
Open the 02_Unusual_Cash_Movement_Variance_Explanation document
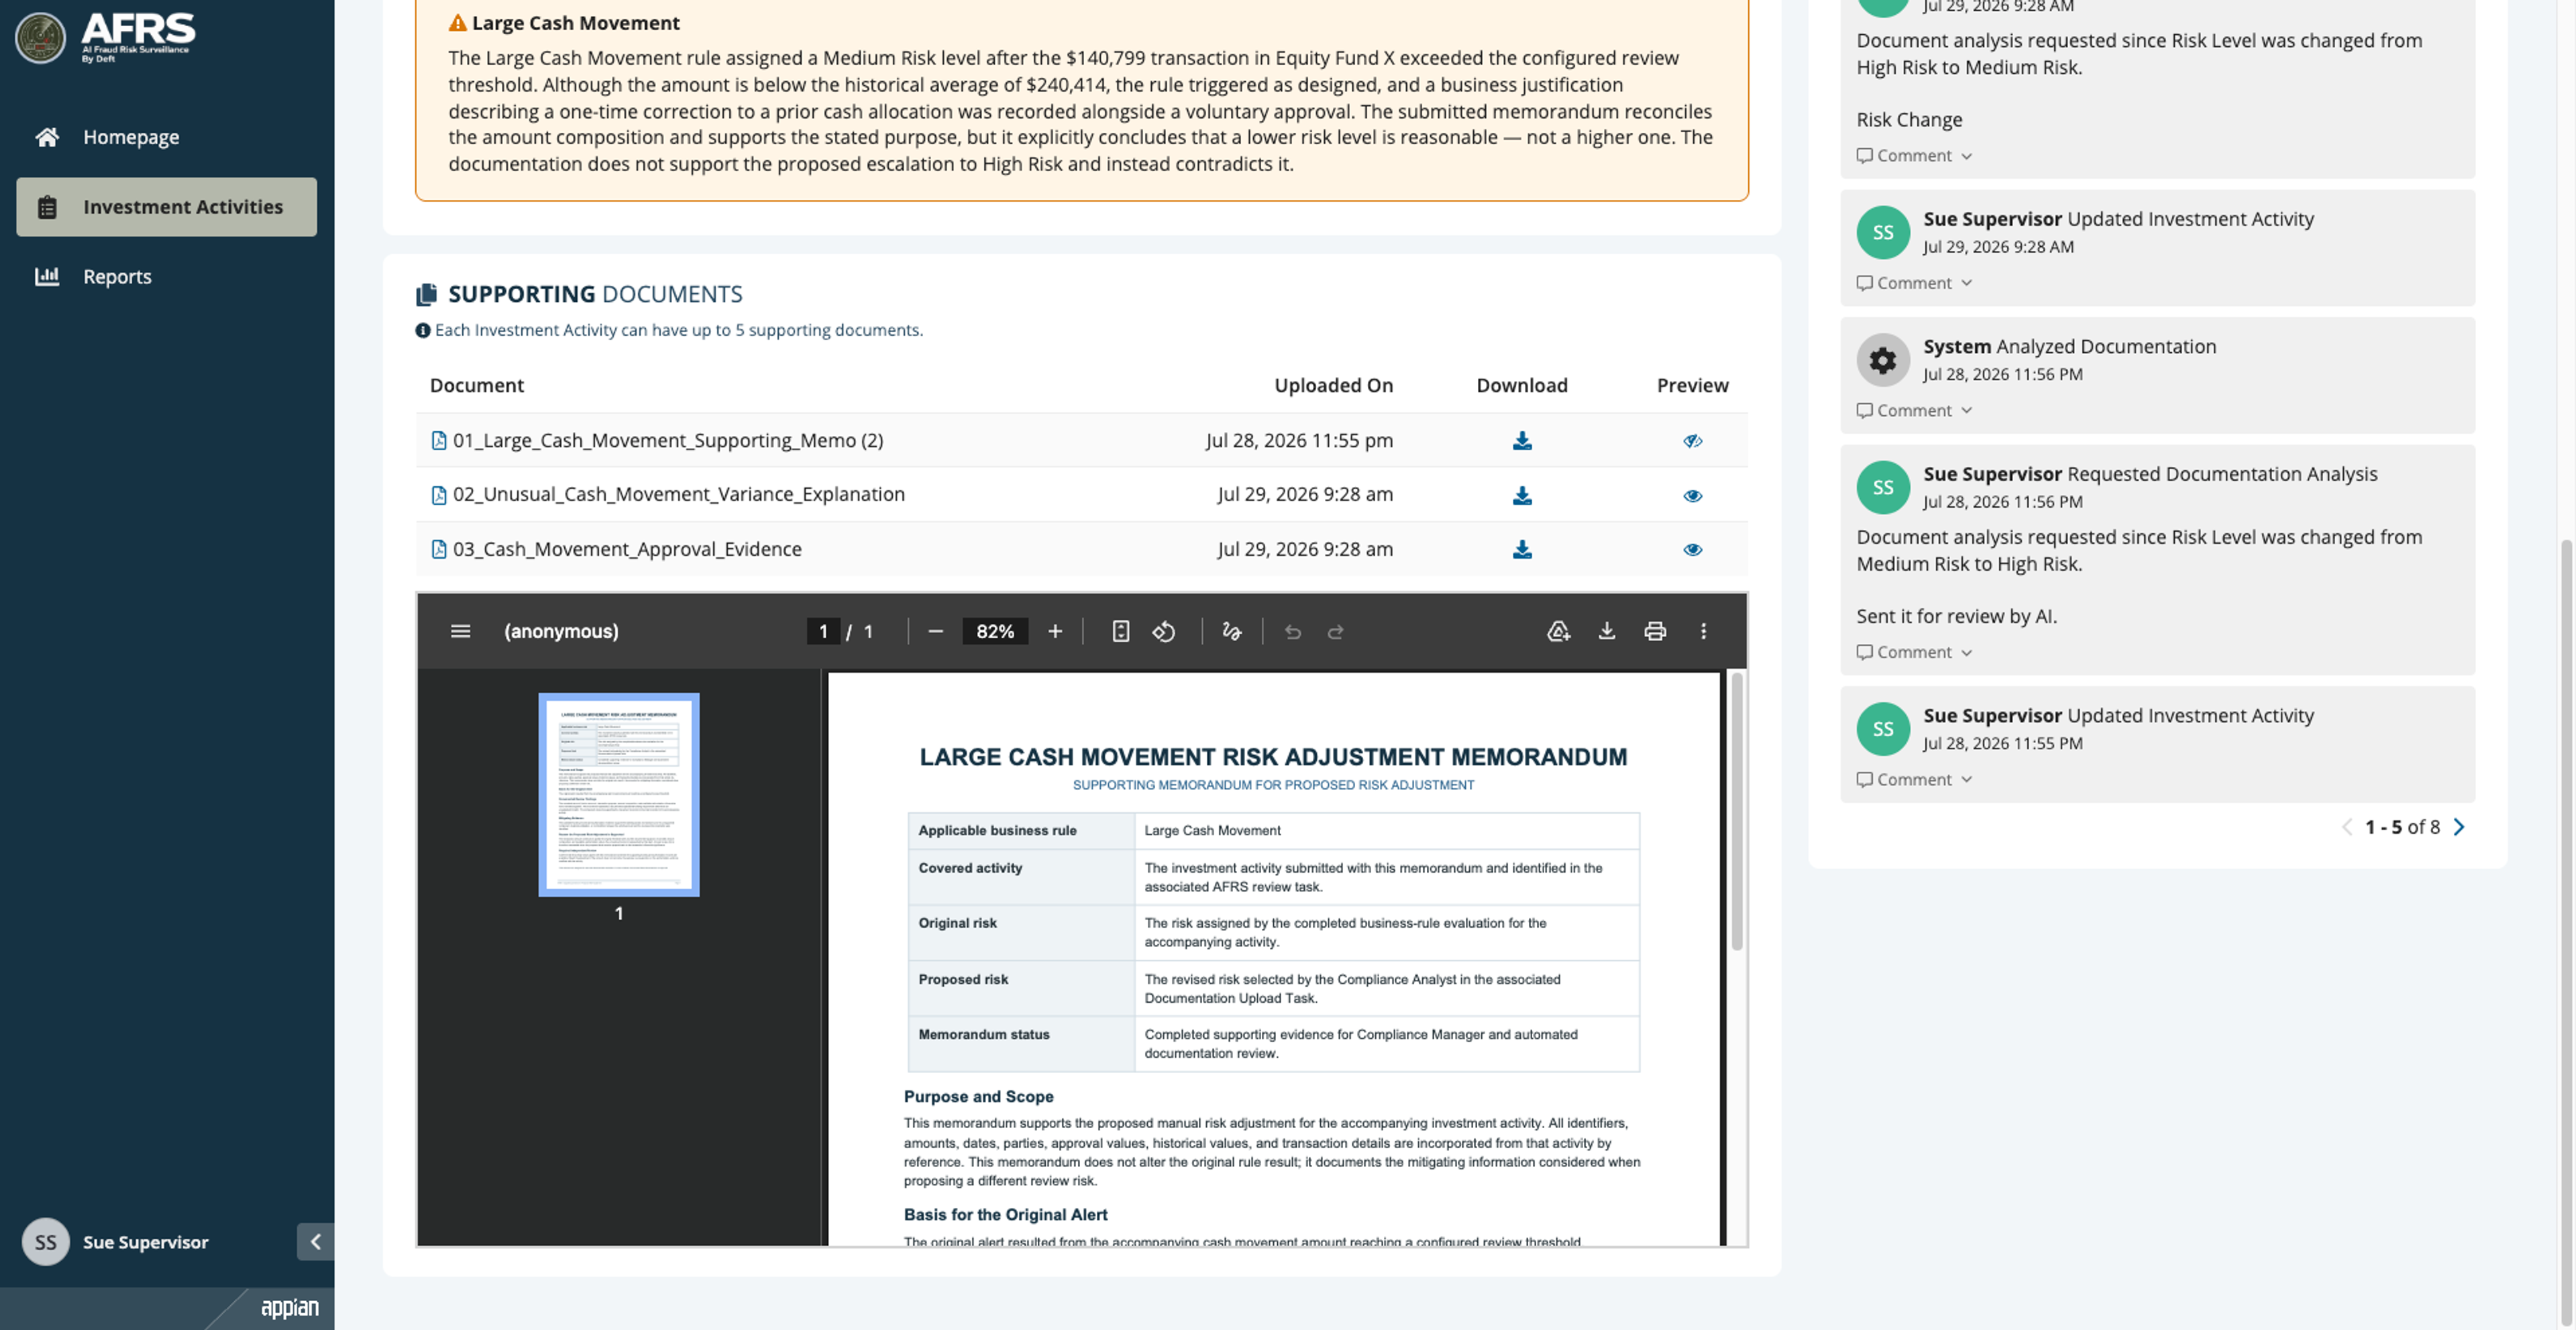(x=679, y=494)
